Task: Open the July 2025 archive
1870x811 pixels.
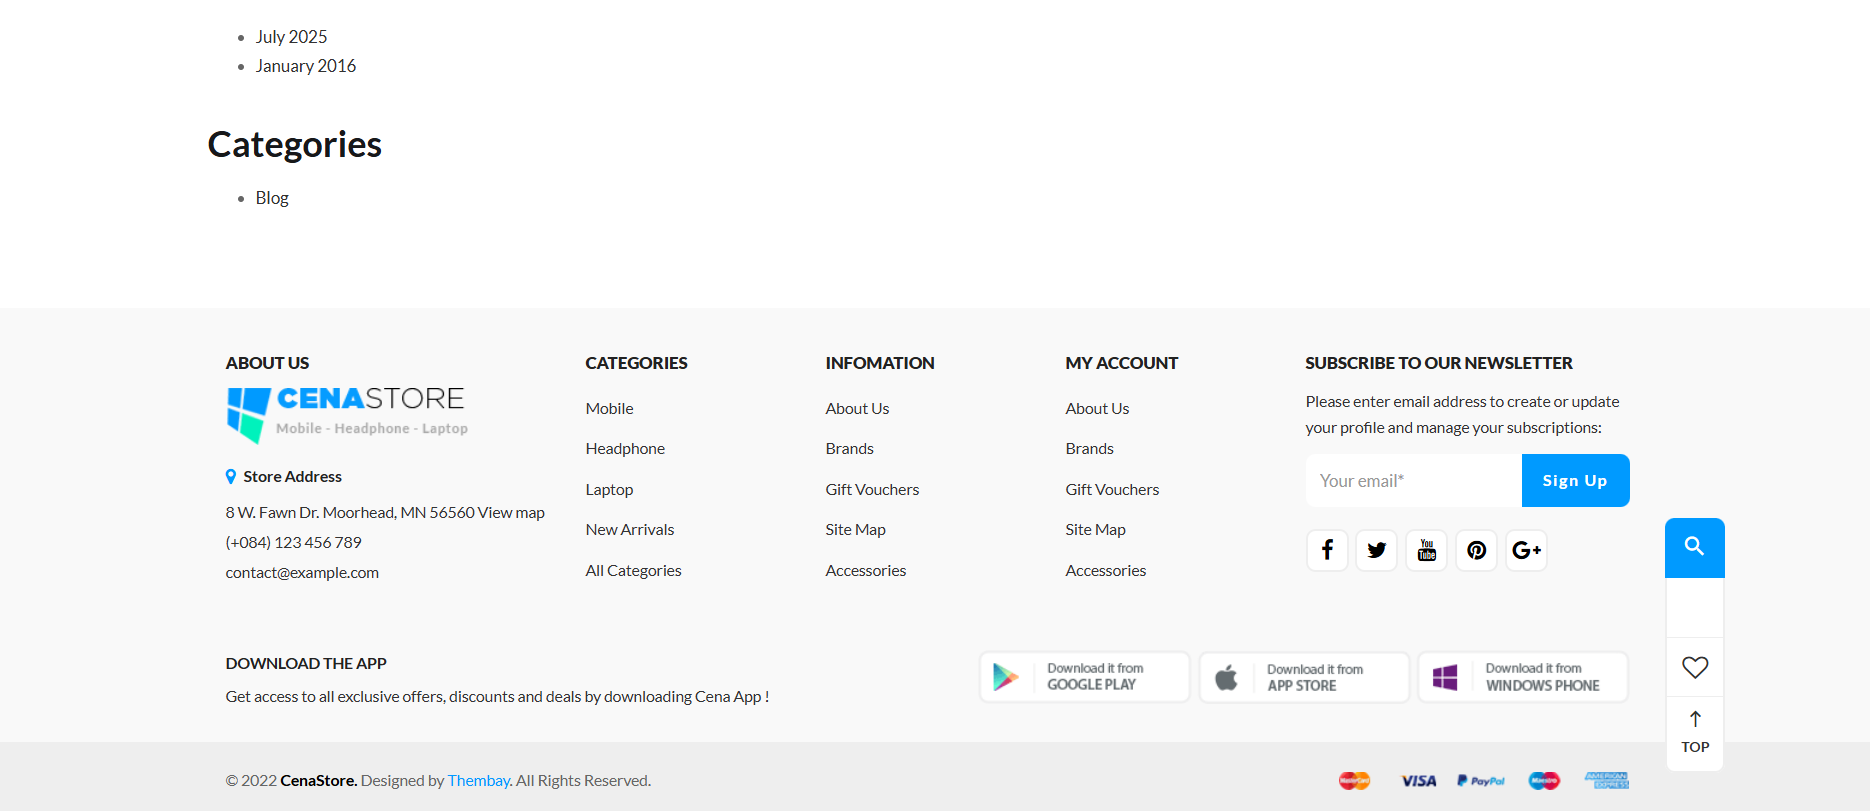Action: pyautogui.click(x=291, y=37)
